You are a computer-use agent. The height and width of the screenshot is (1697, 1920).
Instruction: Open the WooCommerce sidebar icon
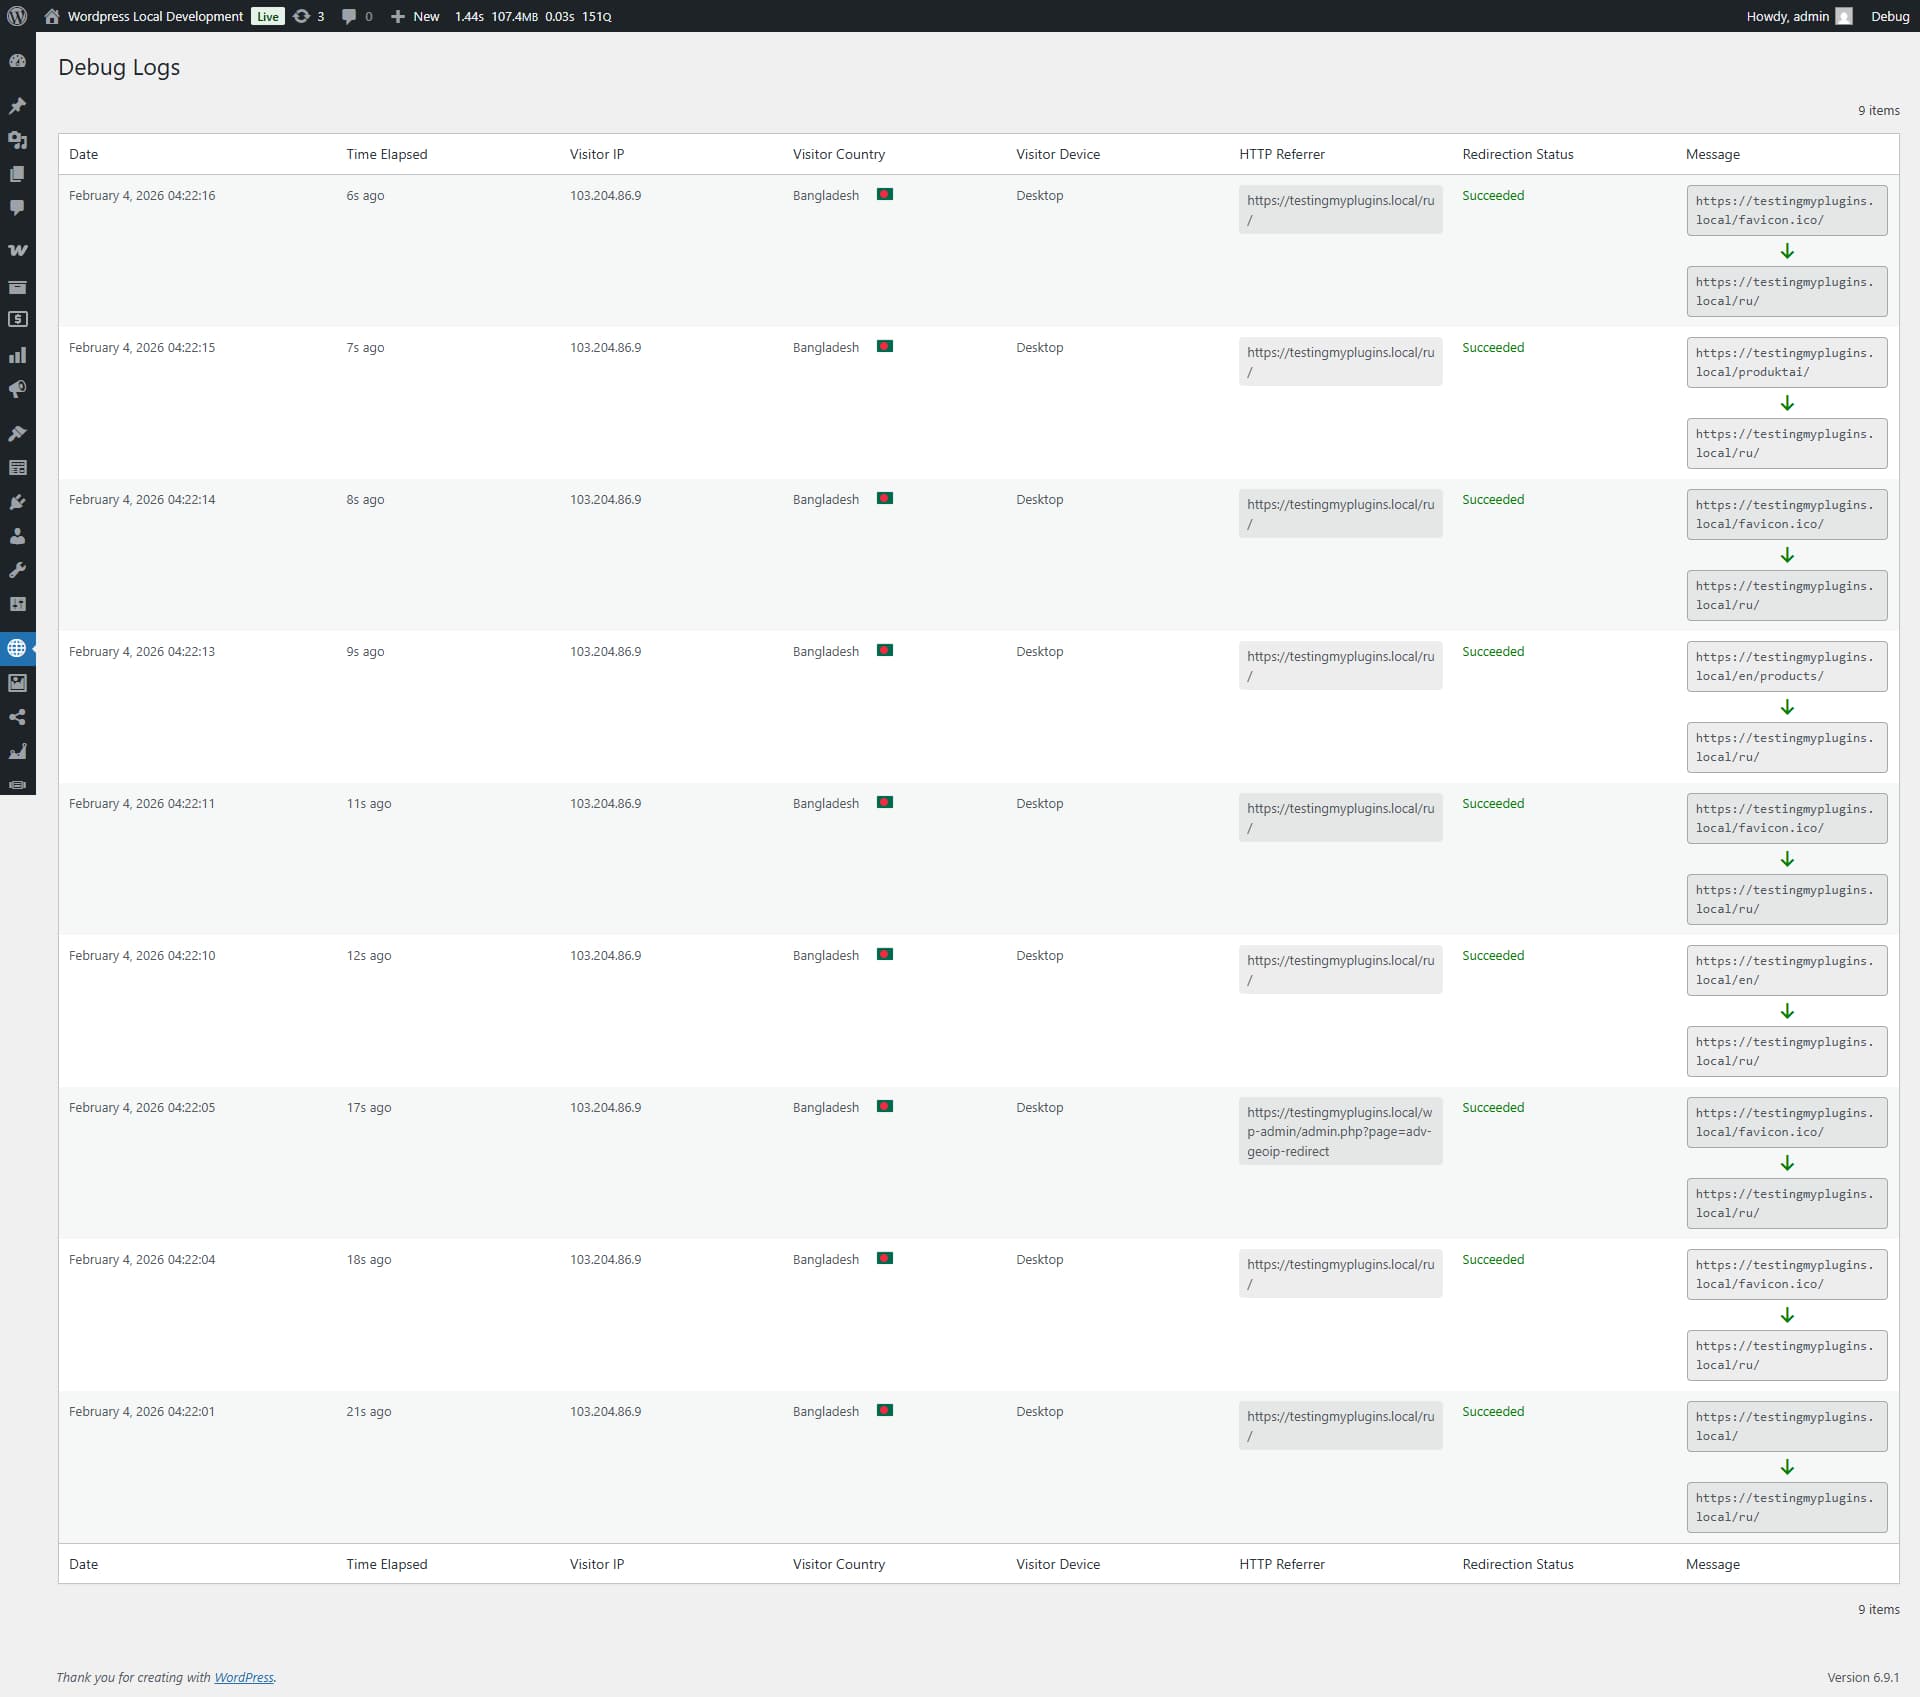[17, 250]
